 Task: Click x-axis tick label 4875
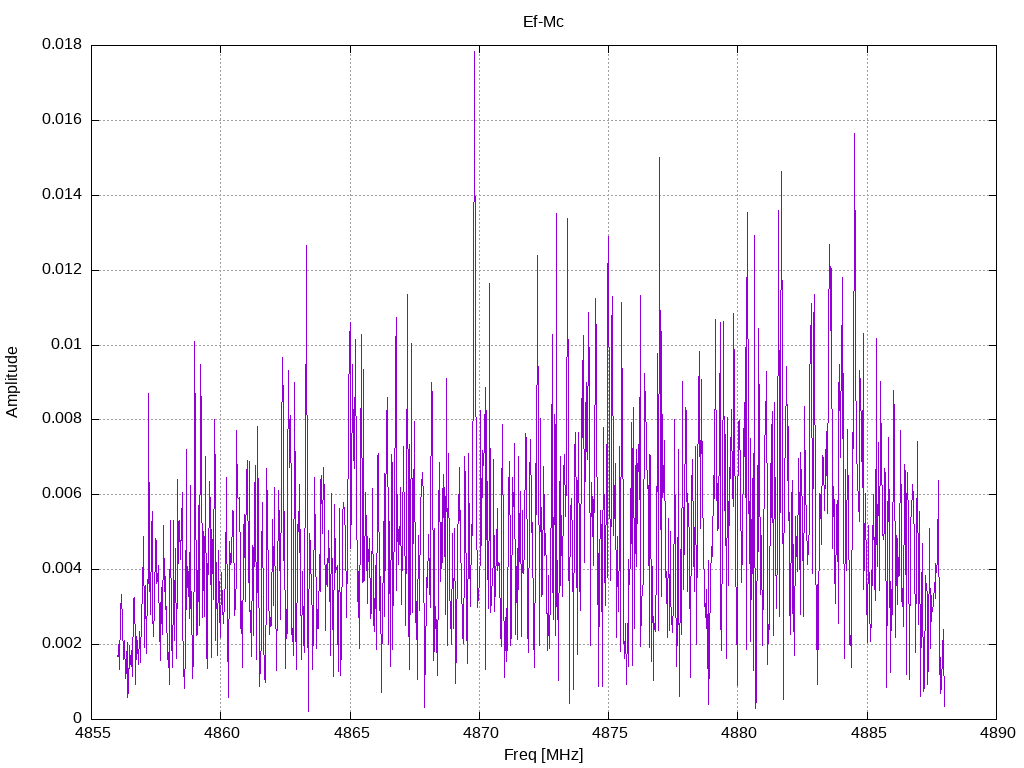[x=609, y=733]
